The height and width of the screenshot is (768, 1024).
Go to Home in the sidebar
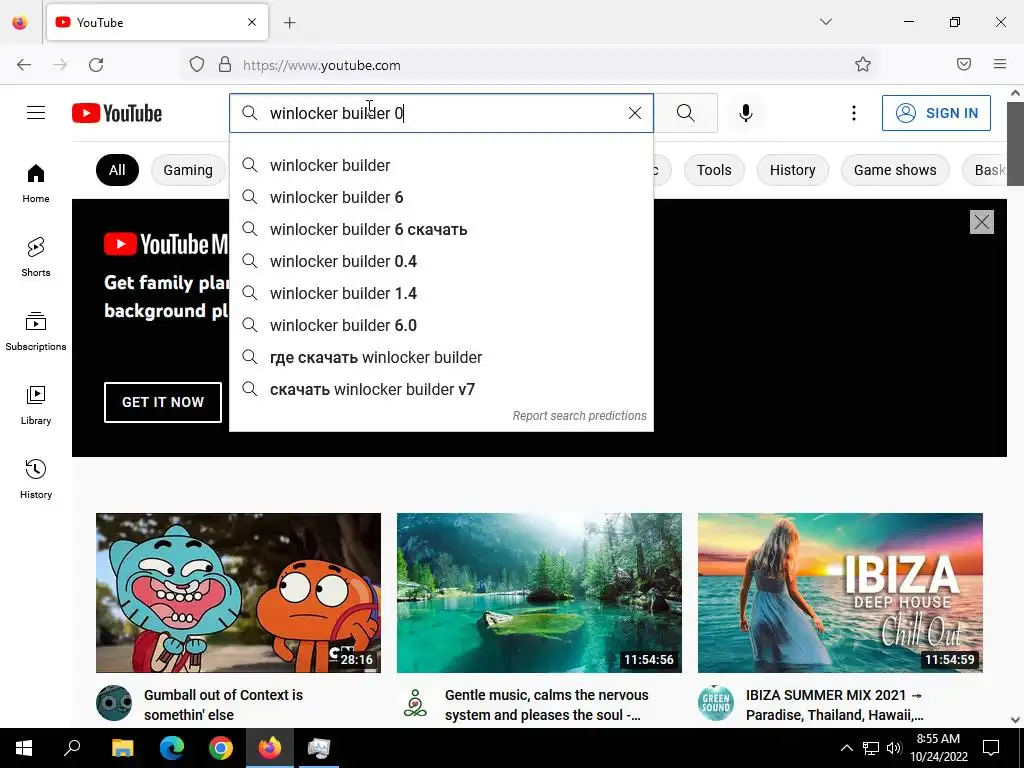(36, 184)
